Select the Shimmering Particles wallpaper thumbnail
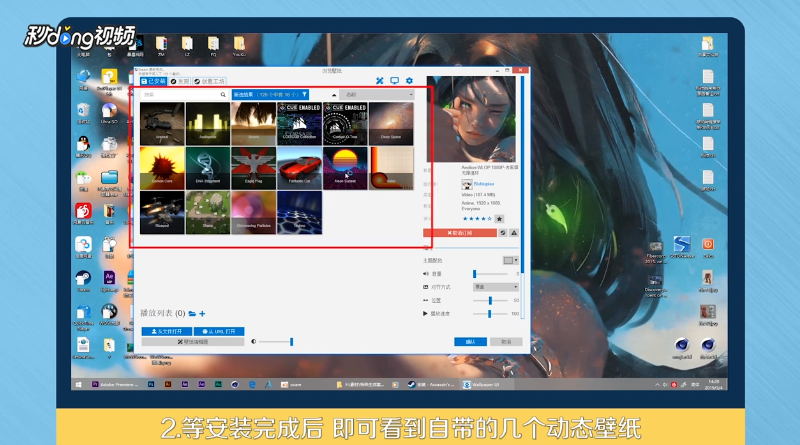 254,212
